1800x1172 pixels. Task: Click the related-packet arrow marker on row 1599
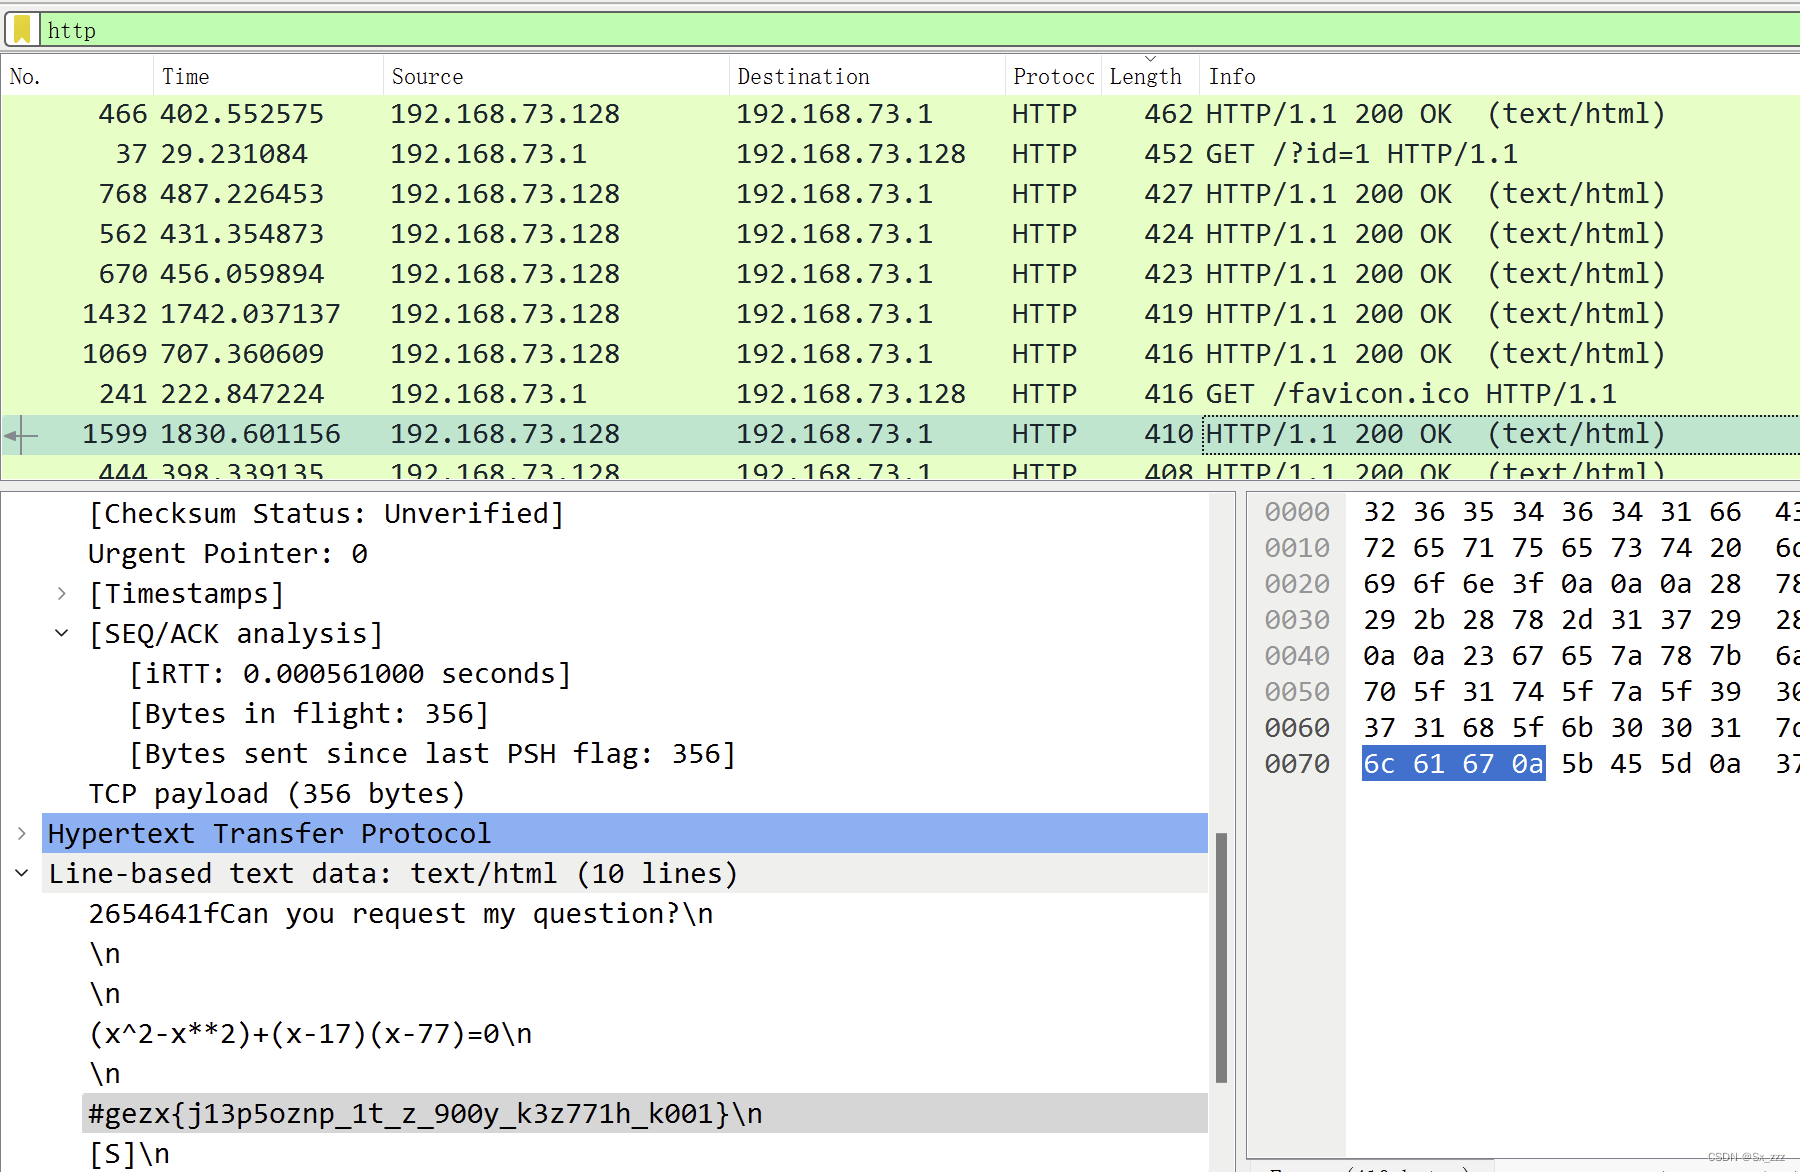[x=20, y=435]
